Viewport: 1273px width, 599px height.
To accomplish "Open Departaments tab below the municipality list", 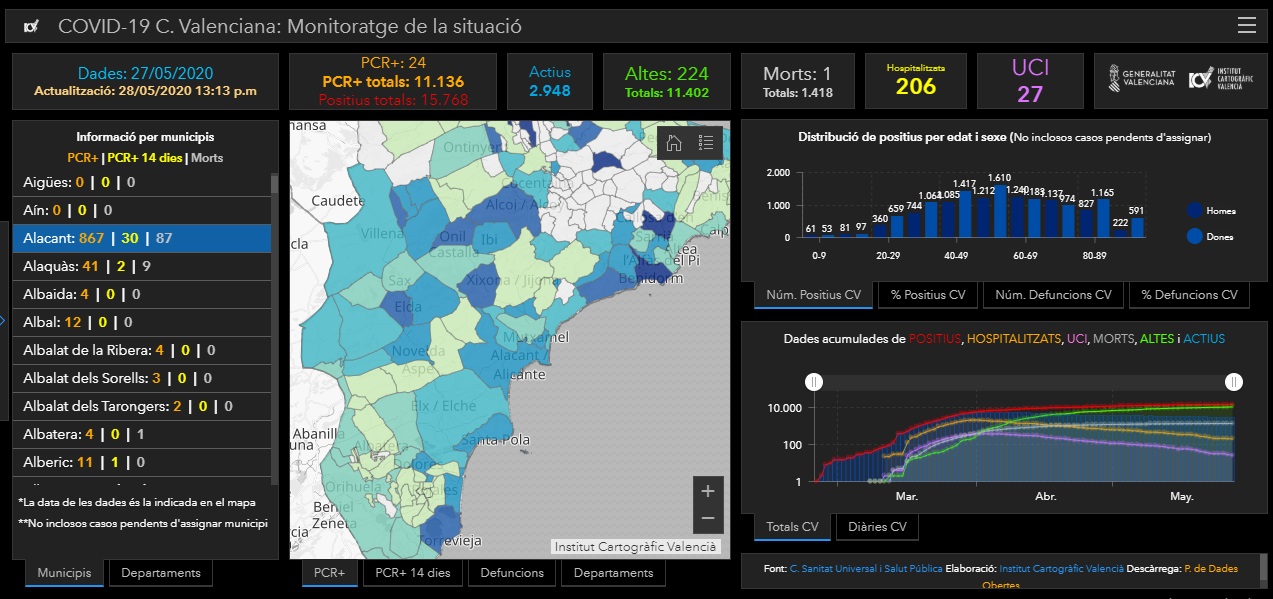I will click(x=161, y=573).
